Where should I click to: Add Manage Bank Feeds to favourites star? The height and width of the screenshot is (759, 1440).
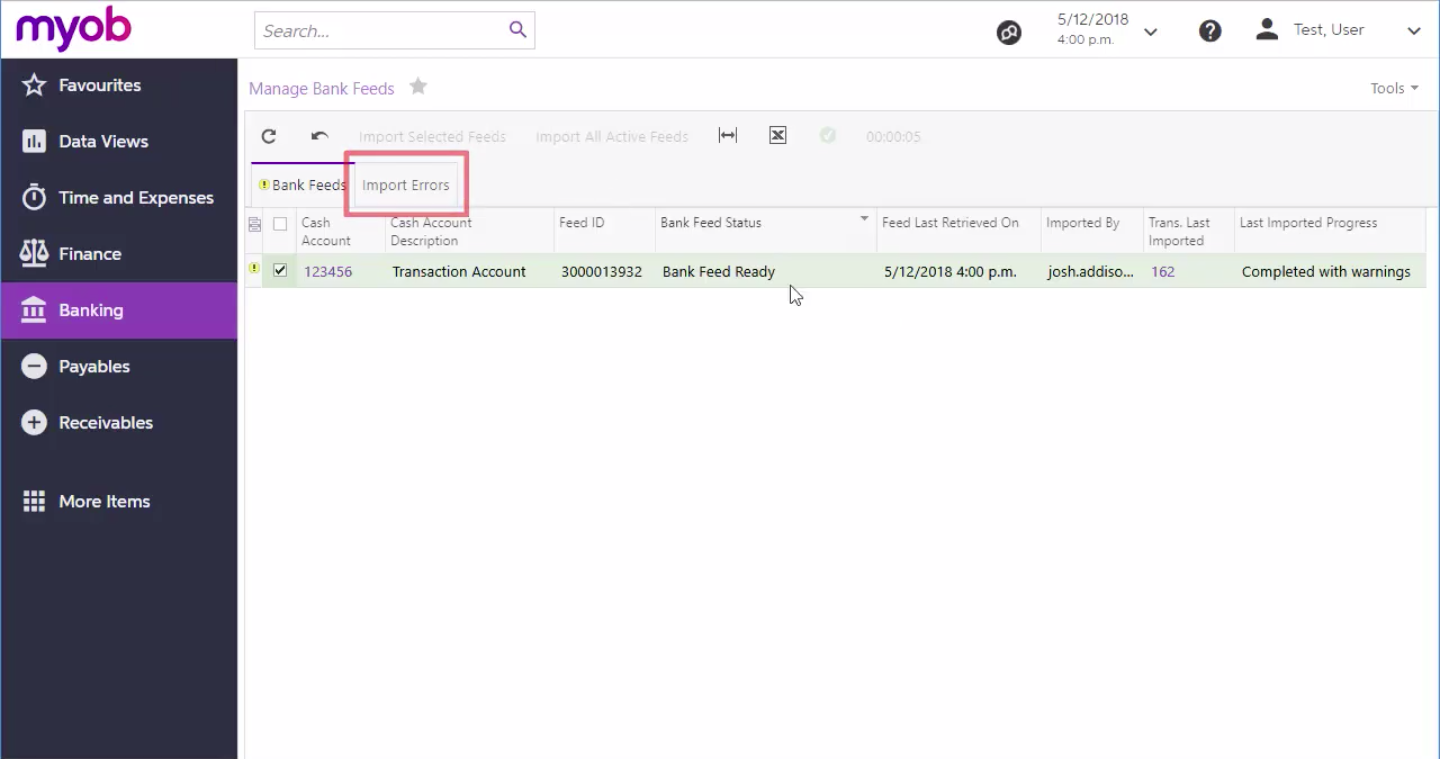click(x=418, y=87)
